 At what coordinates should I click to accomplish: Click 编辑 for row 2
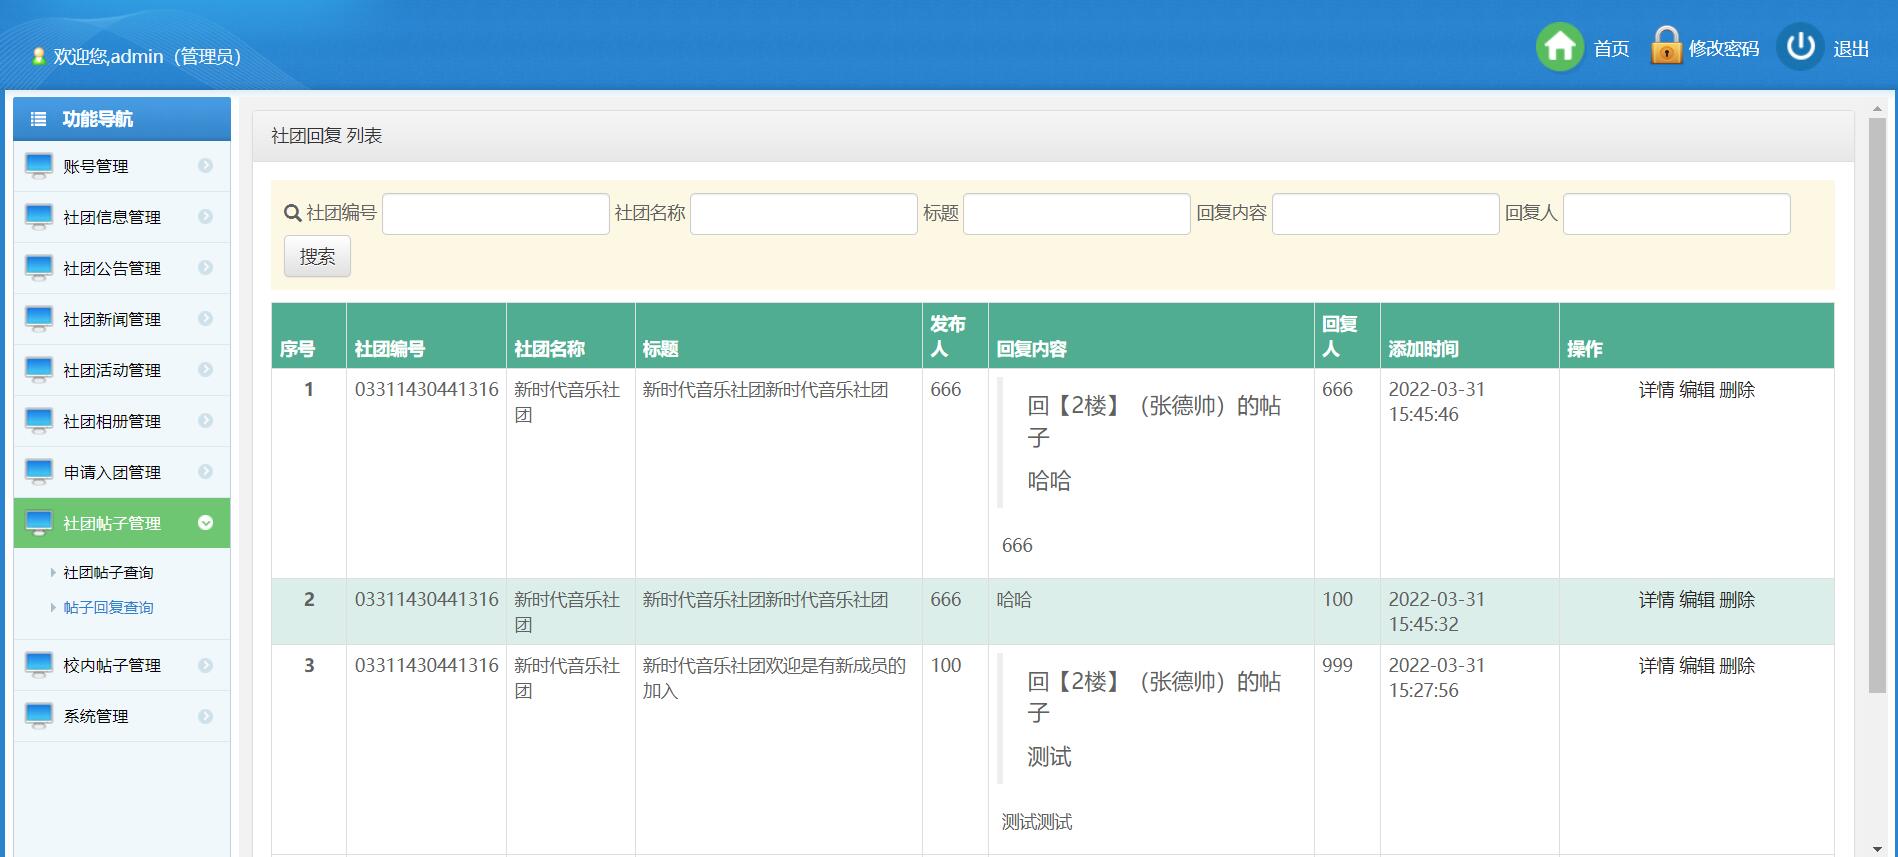click(x=1696, y=600)
